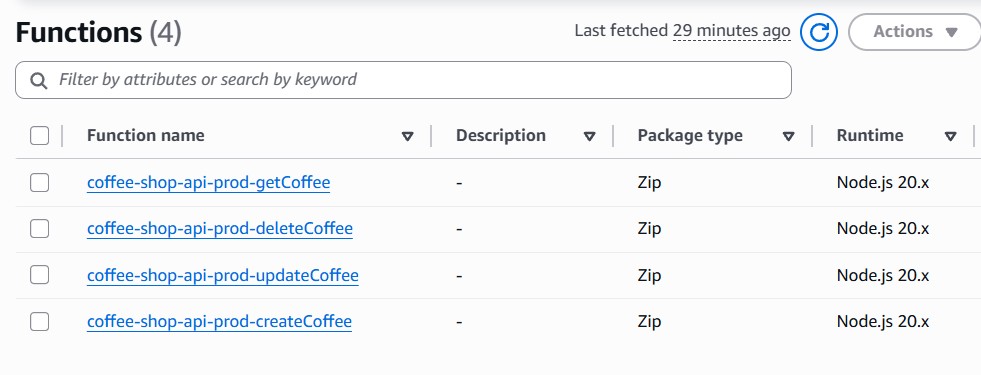Check the getCoffee function row
This screenshot has width=981, height=375.
click(x=39, y=182)
